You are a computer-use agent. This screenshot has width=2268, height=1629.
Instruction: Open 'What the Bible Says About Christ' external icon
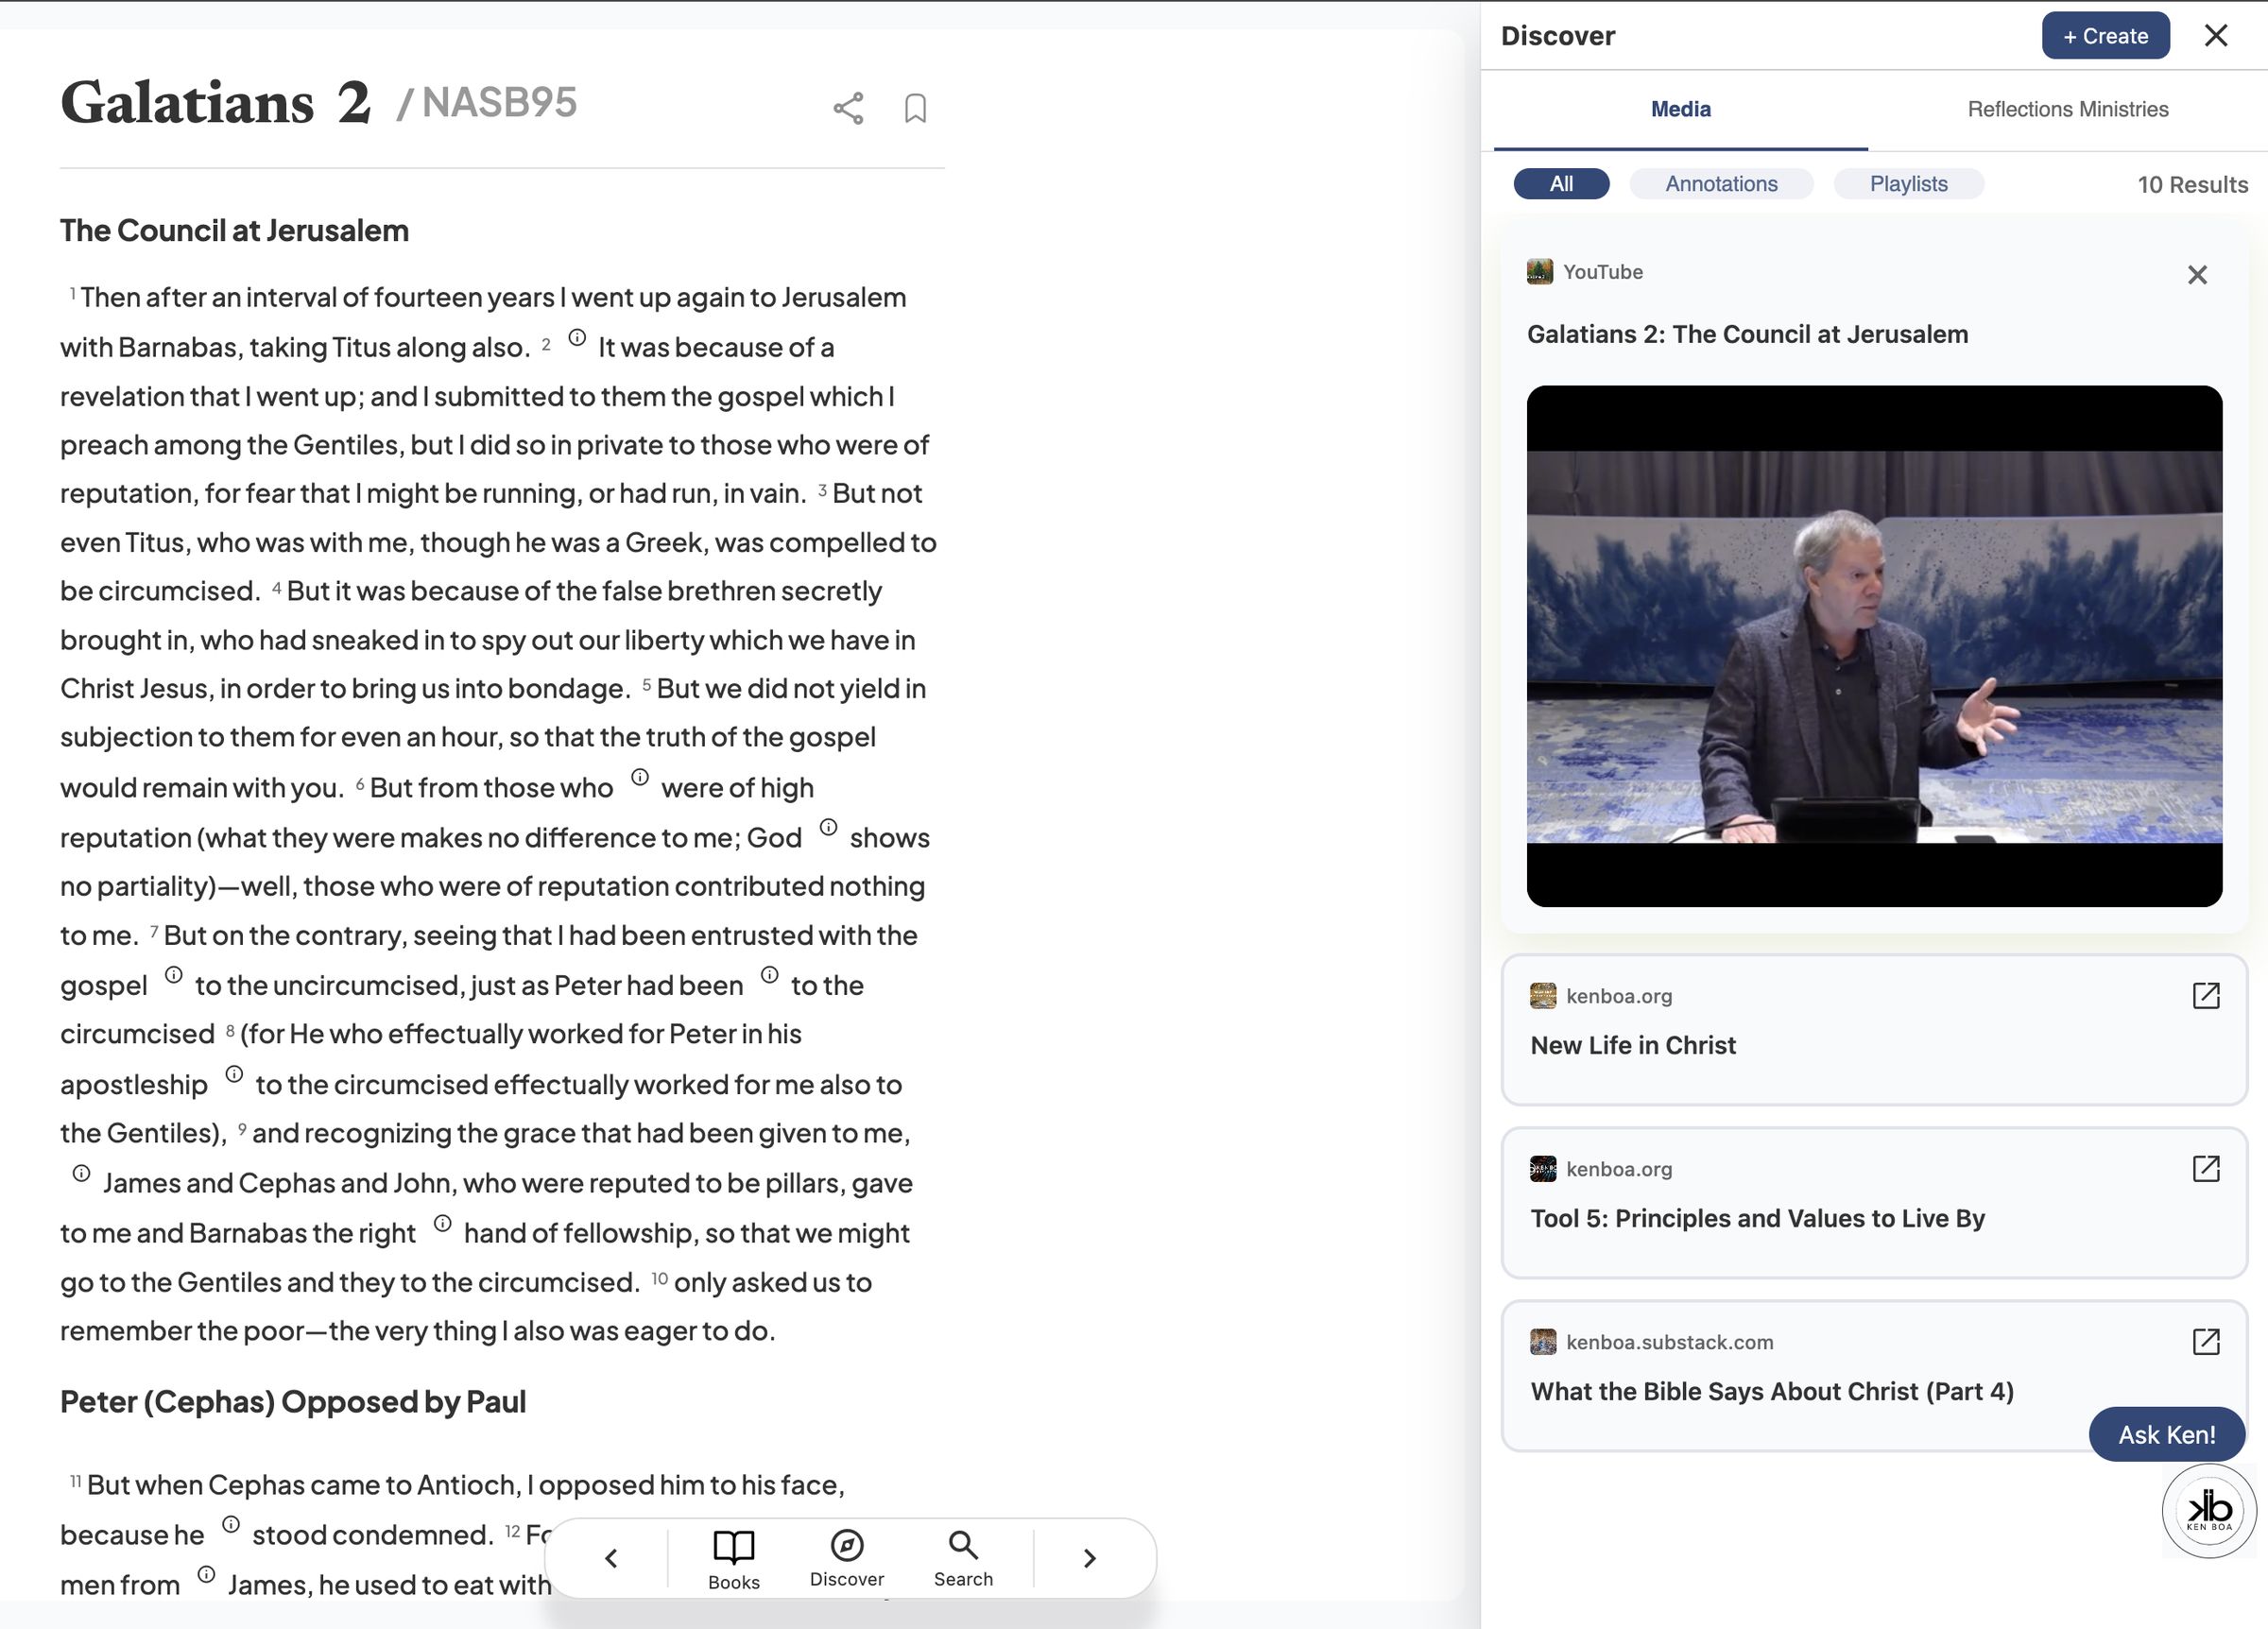(2206, 1342)
